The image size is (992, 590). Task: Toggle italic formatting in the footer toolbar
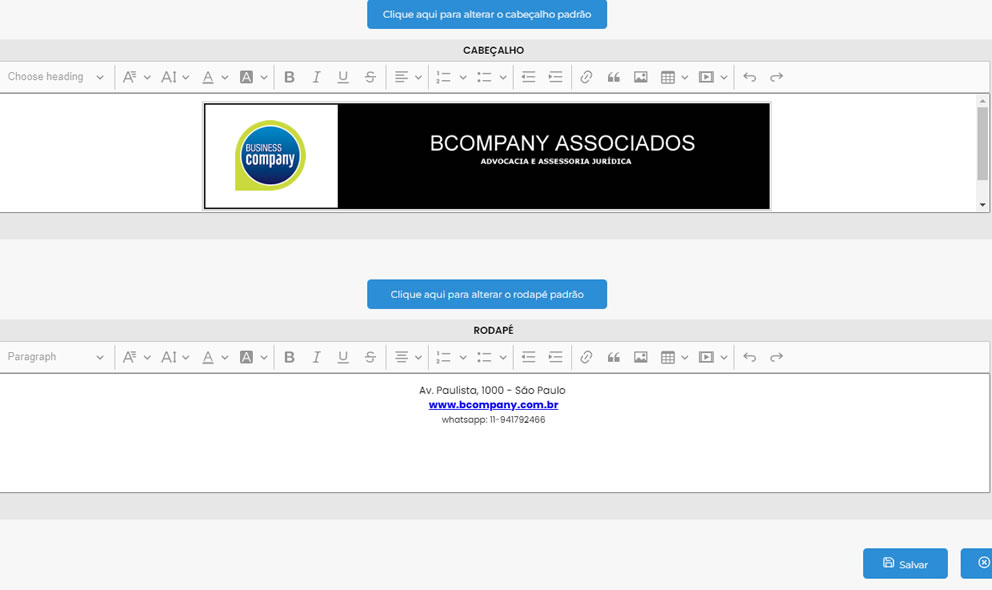coord(316,357)
